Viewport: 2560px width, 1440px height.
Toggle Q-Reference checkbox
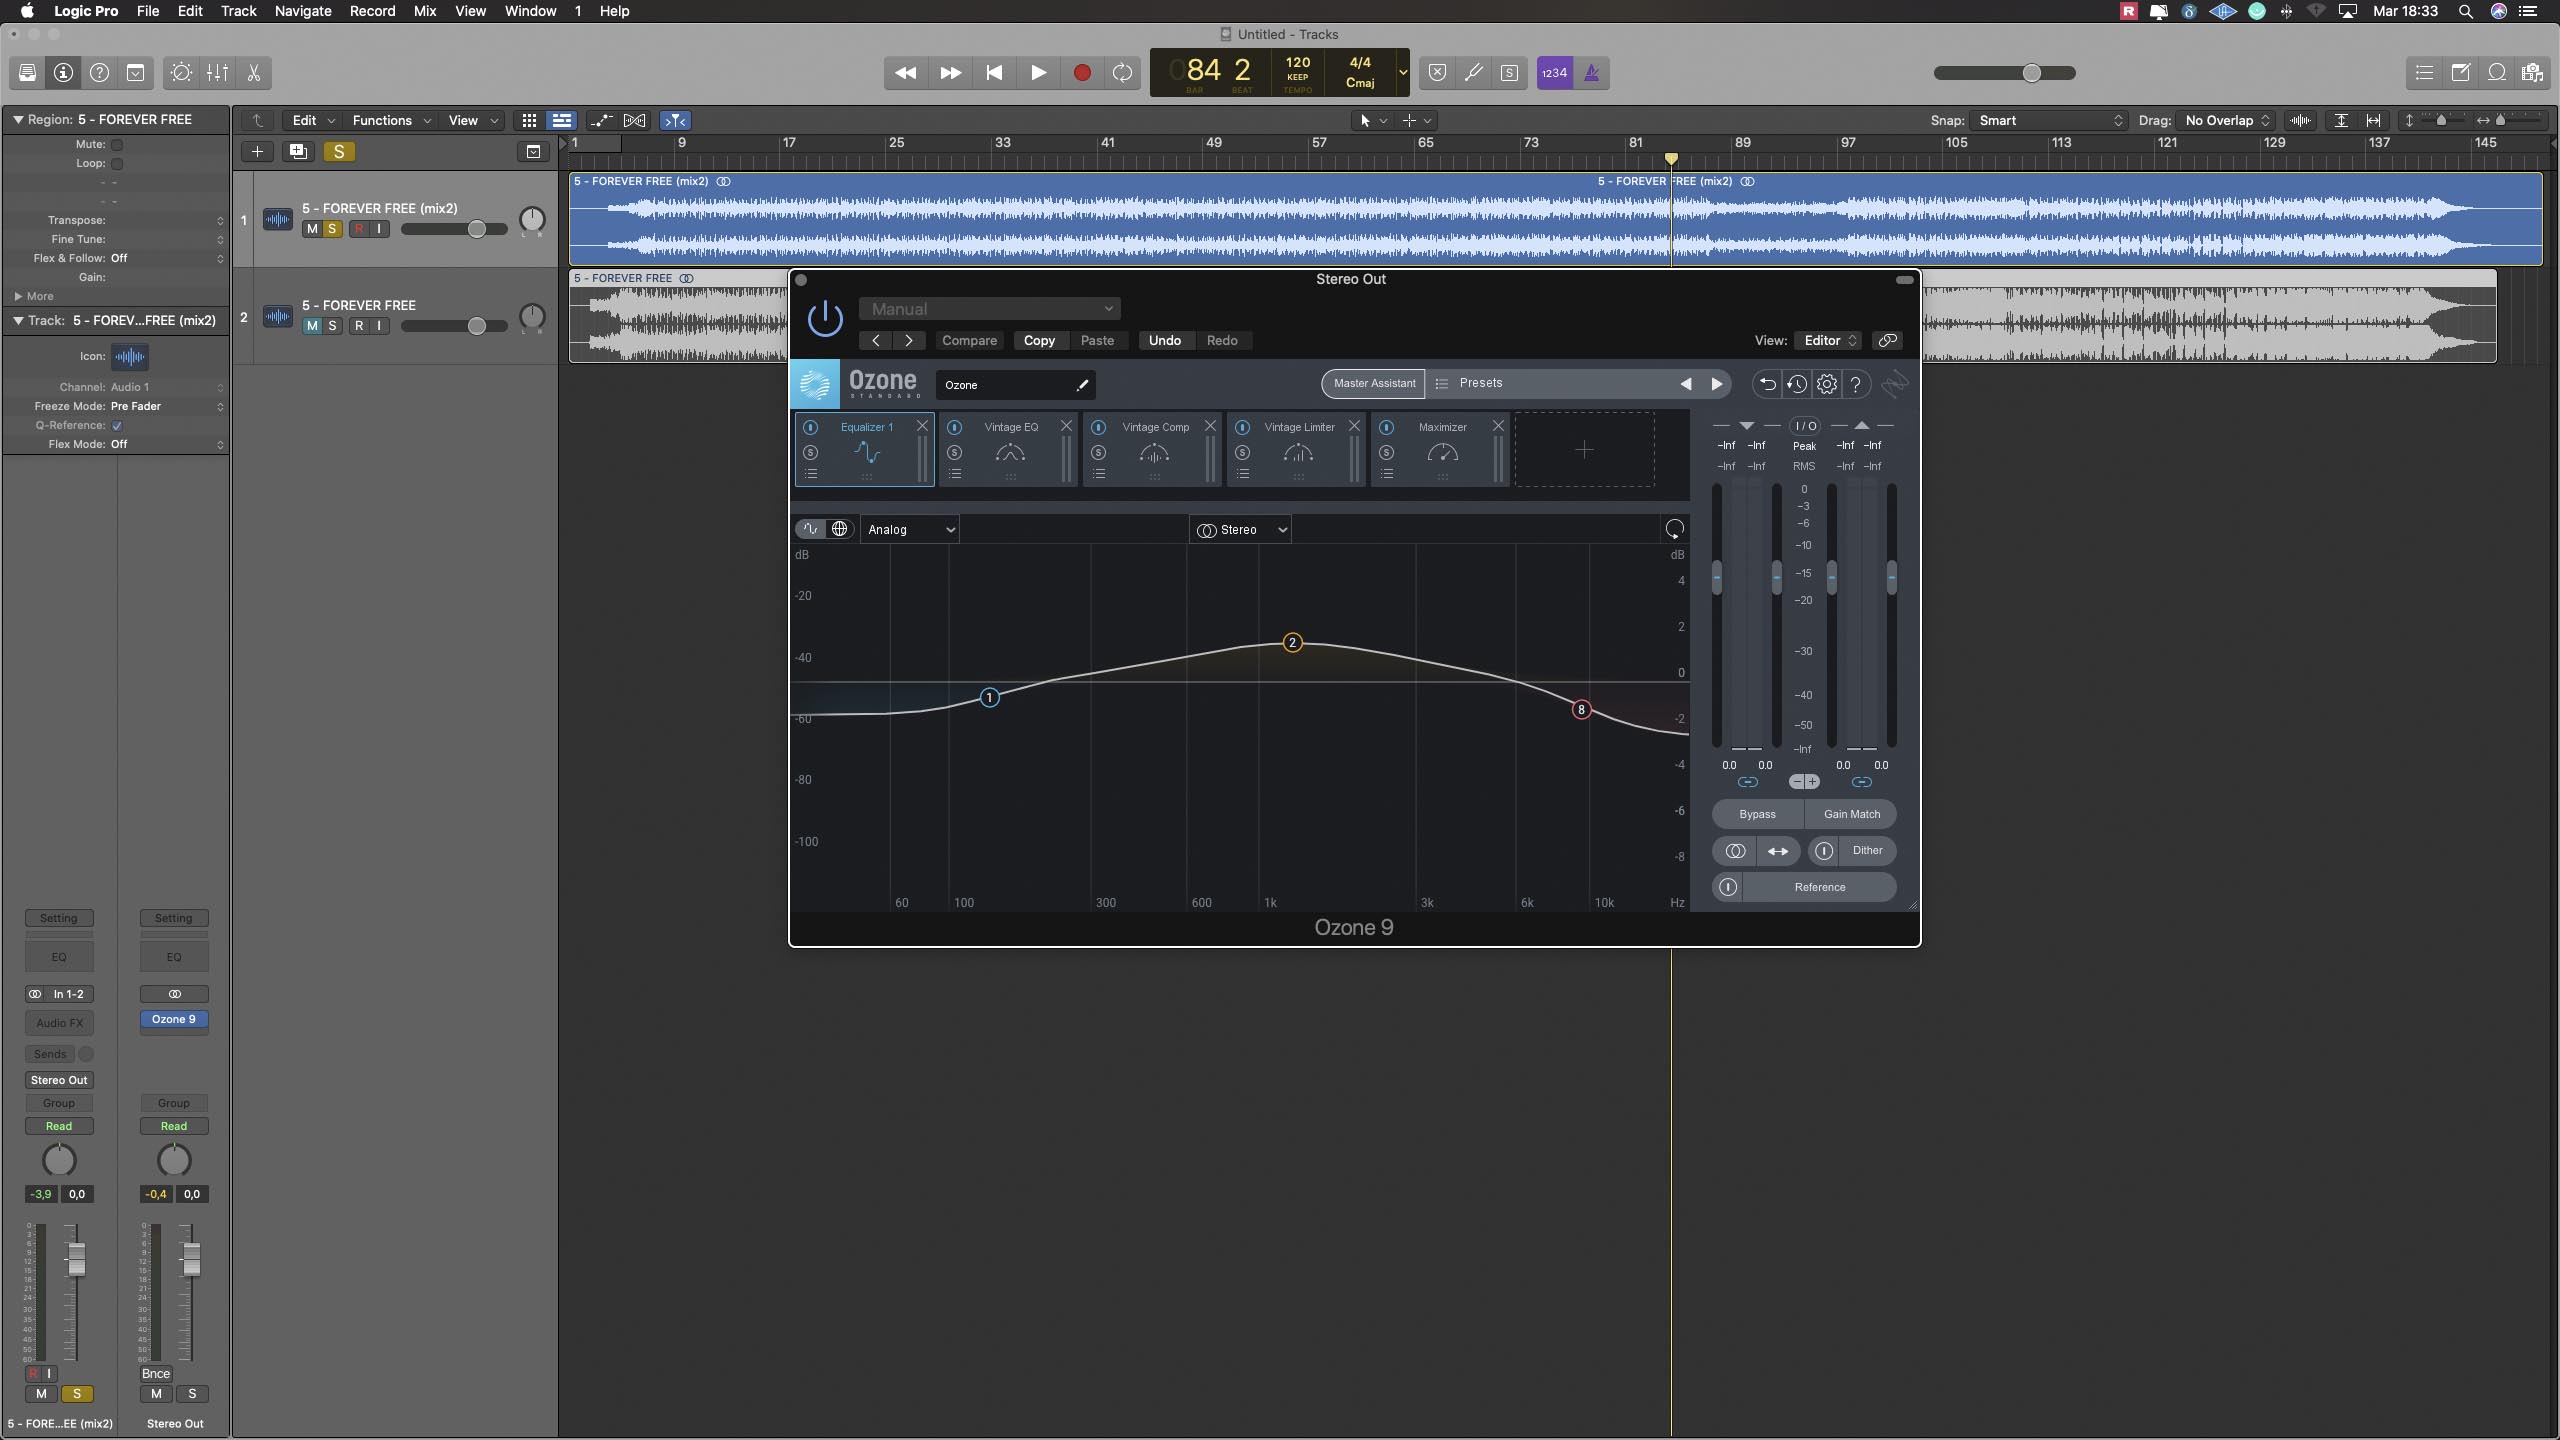tap(117, 425)
